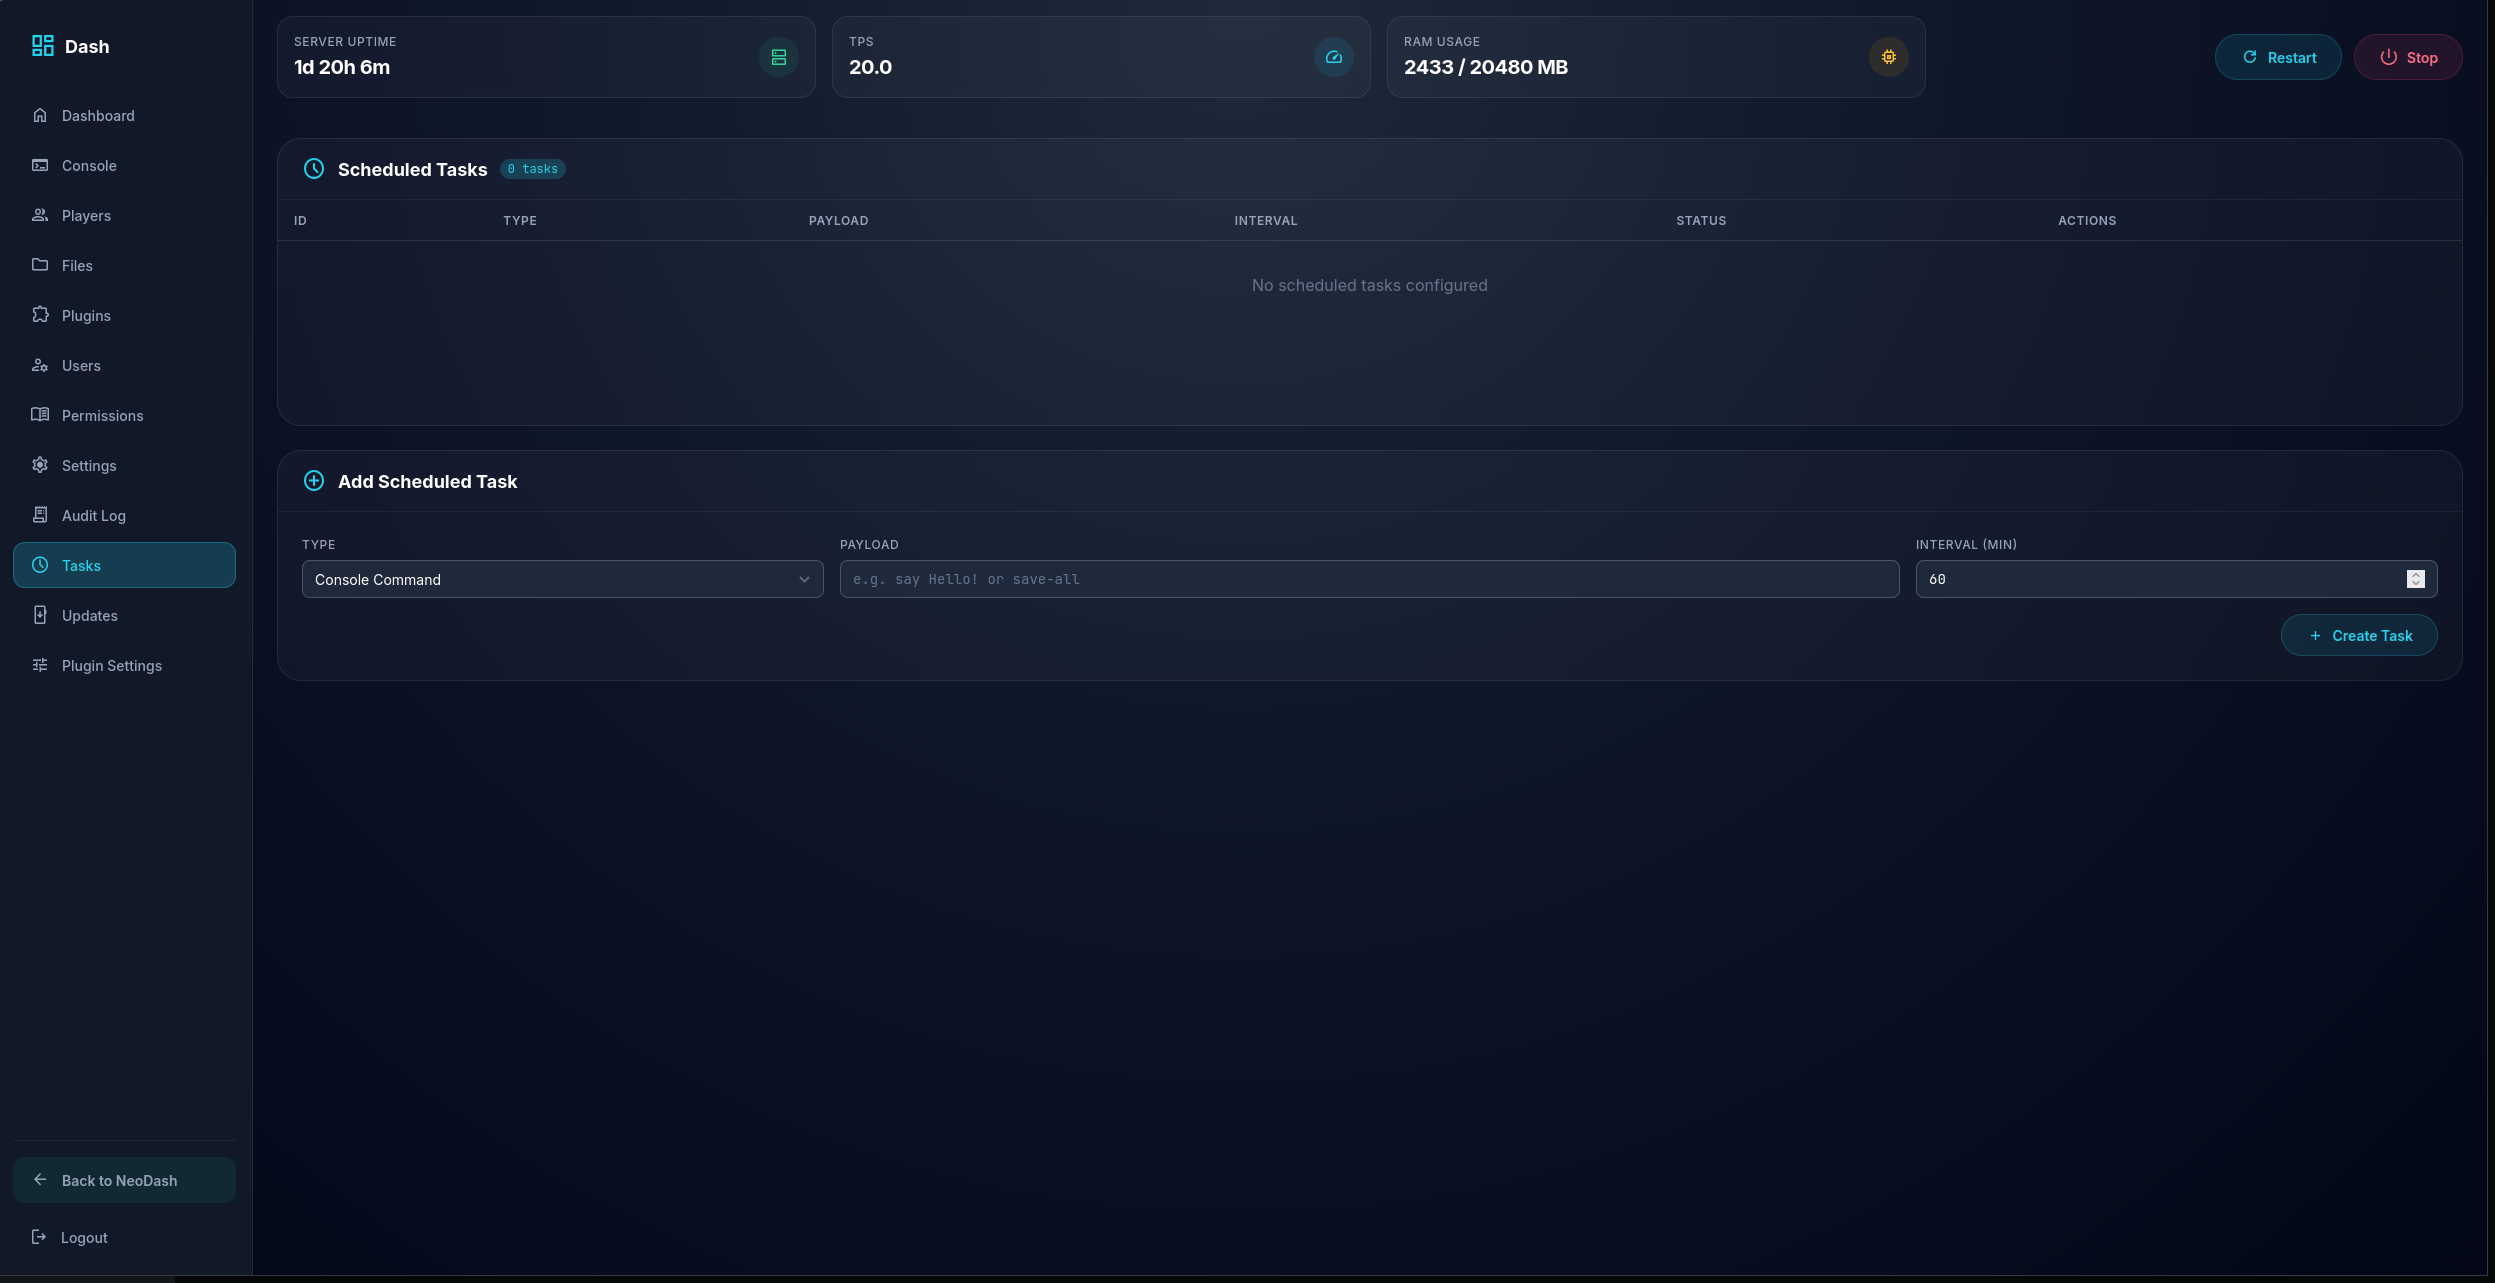Go back to NeoDash
The width and height of the screenshot is (2495, 1283).
click(x=124, y=1180)
